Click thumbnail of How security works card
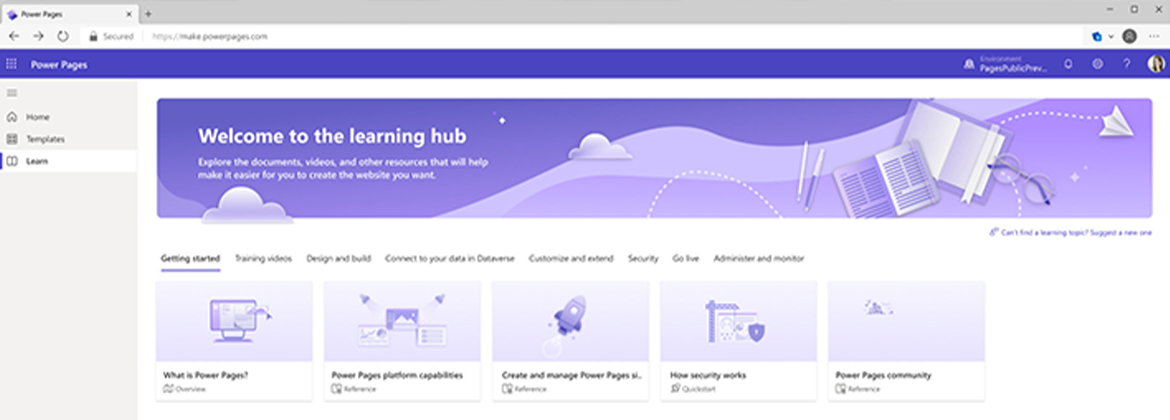The height and width of the screenshot is (420, 1170). (739, 322)
